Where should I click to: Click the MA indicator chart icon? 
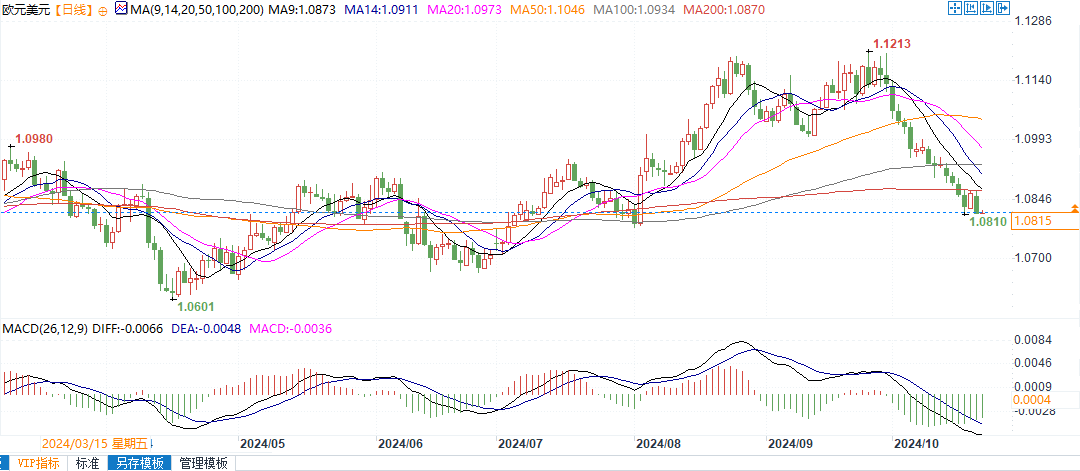click(121, 9)
